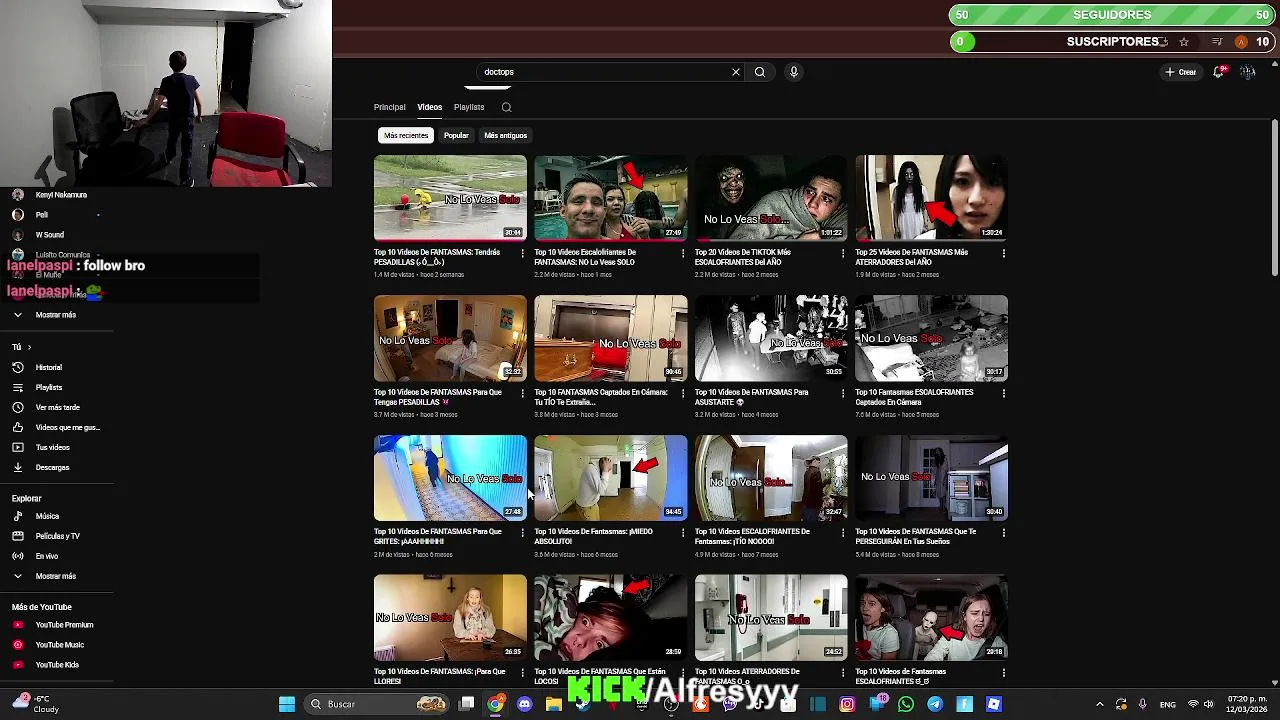Open Tus videos play icon
This screenshot has width=1280, height=720.
click(17, 447)
